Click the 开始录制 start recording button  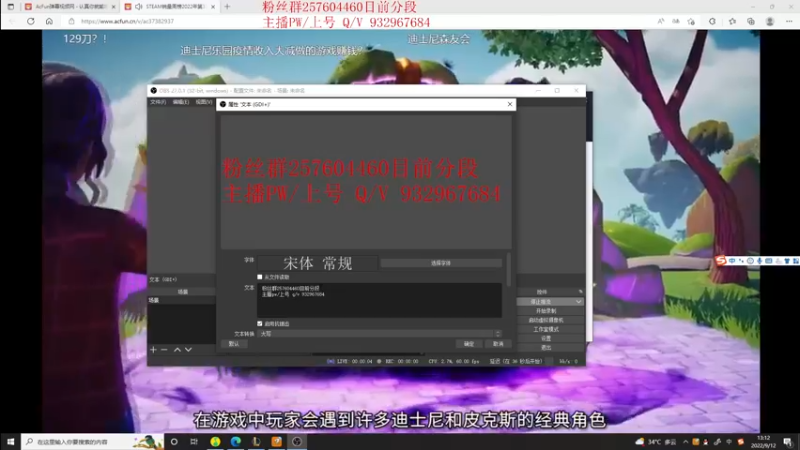(x=549, y=311)
